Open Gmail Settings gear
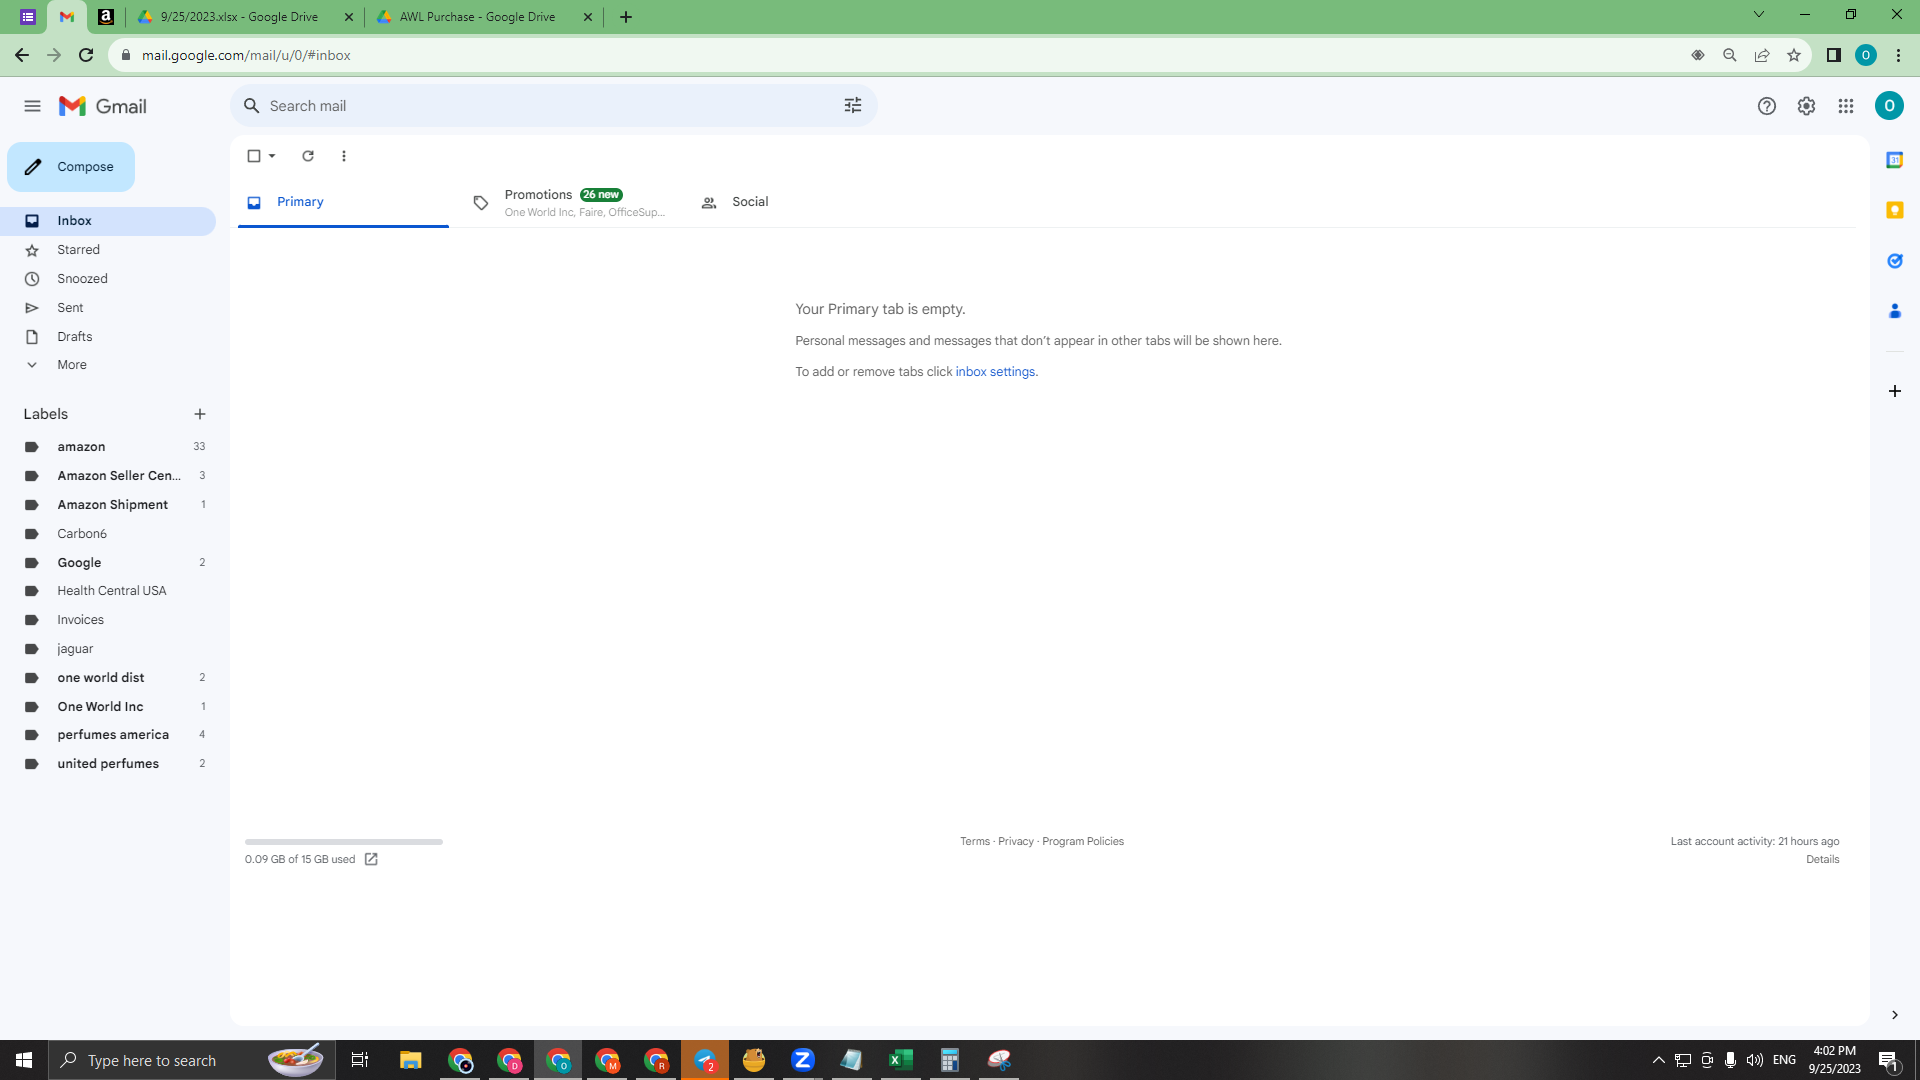 1806,106
